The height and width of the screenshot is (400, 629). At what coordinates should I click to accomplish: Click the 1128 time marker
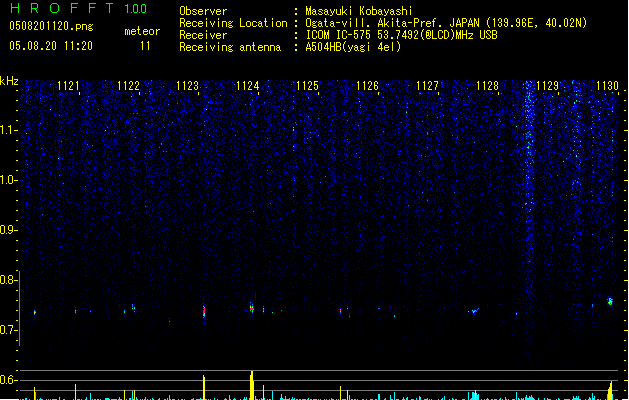tap(487, 86)
